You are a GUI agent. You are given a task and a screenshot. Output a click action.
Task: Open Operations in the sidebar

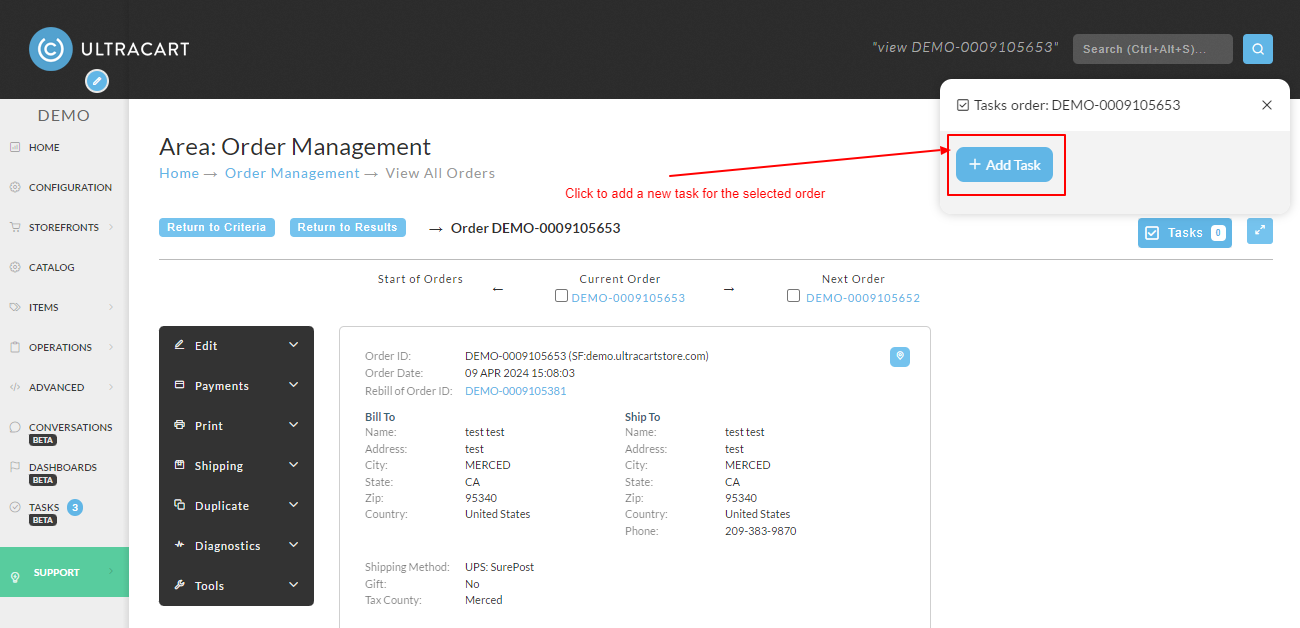pyautogui.click(x=64, y=347)
